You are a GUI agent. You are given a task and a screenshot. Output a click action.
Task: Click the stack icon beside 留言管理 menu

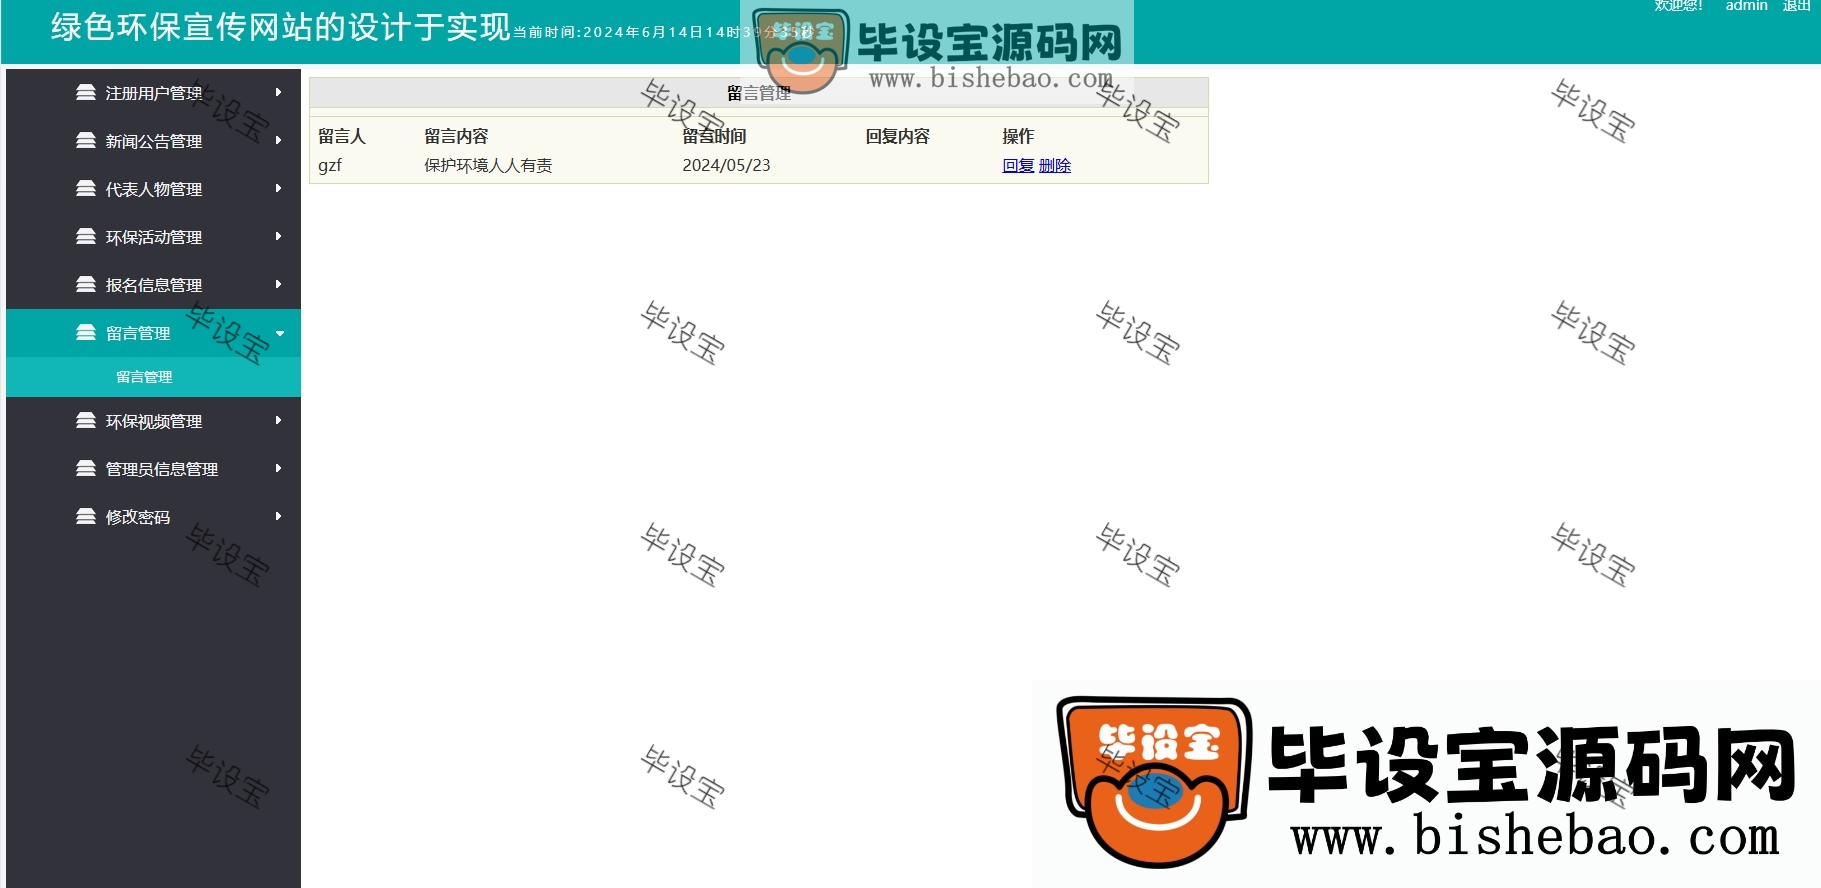click(86, 332)
